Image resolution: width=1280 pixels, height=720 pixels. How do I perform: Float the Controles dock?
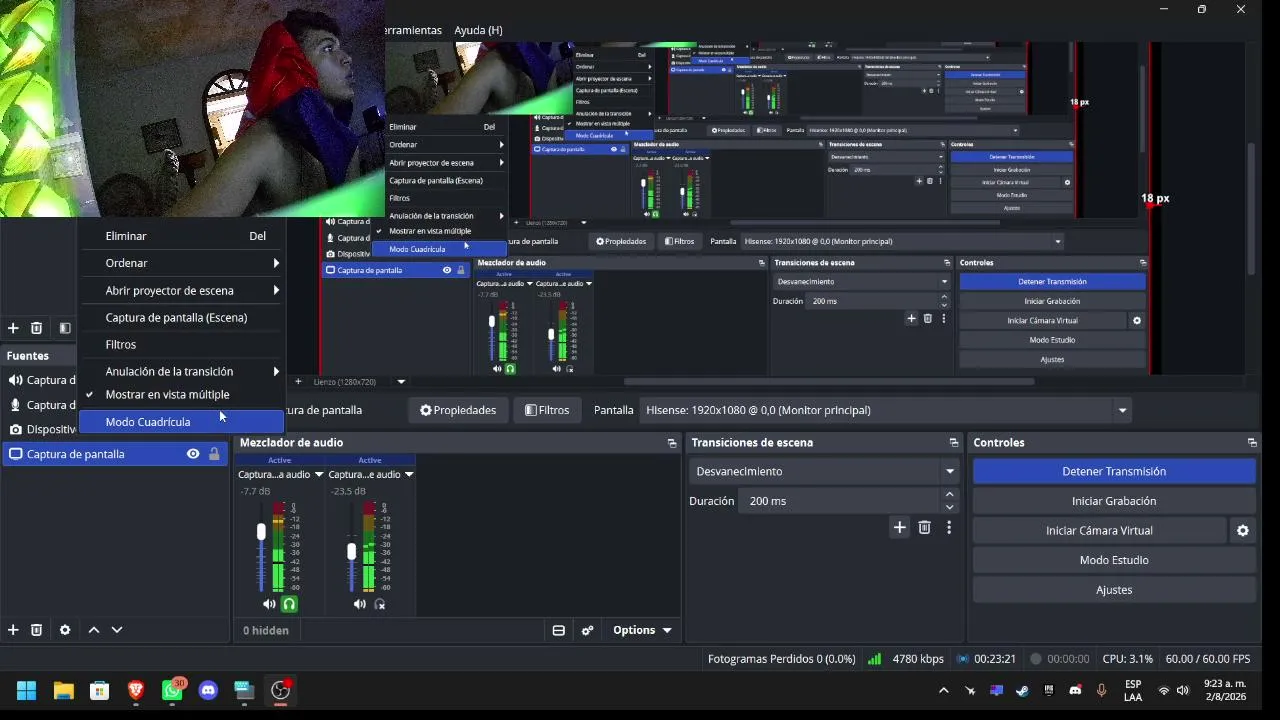[x=1252, y=443]
